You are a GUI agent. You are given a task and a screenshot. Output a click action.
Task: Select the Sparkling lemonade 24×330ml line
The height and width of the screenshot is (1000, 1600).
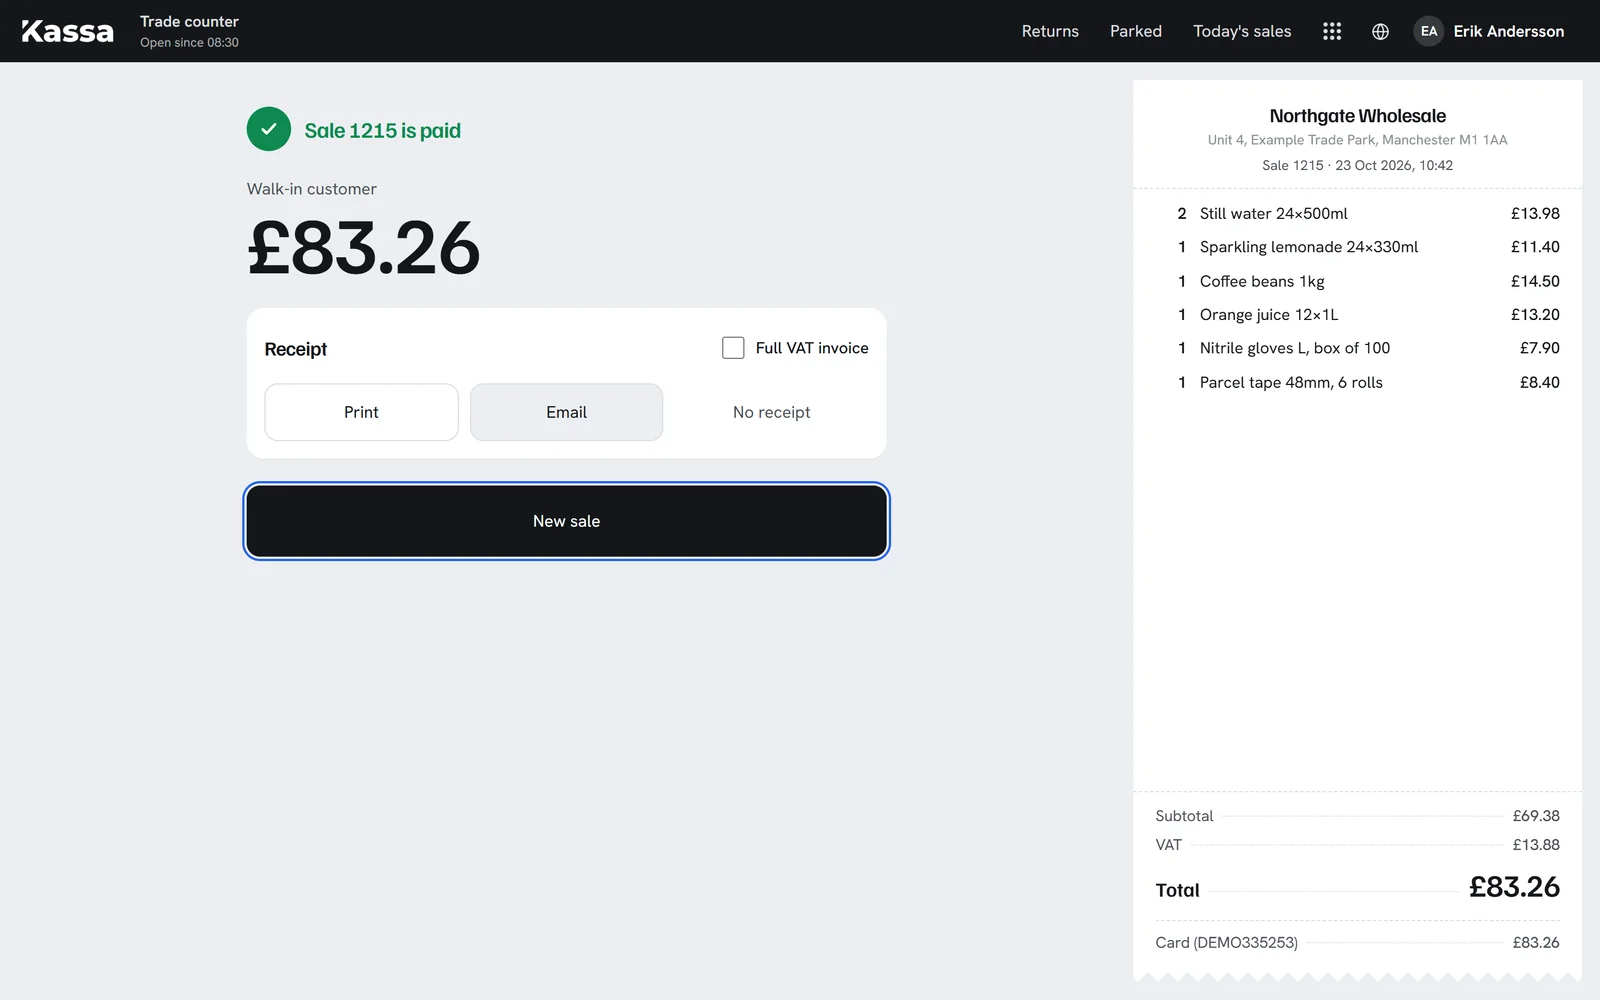pyautogui.click(x=1357, y=247)
